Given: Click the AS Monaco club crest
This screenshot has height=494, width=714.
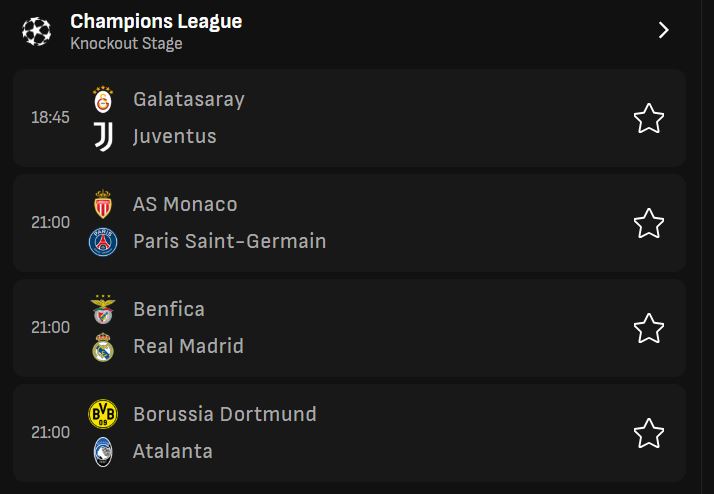Looking at the screenshot, I should pos(103,205).
